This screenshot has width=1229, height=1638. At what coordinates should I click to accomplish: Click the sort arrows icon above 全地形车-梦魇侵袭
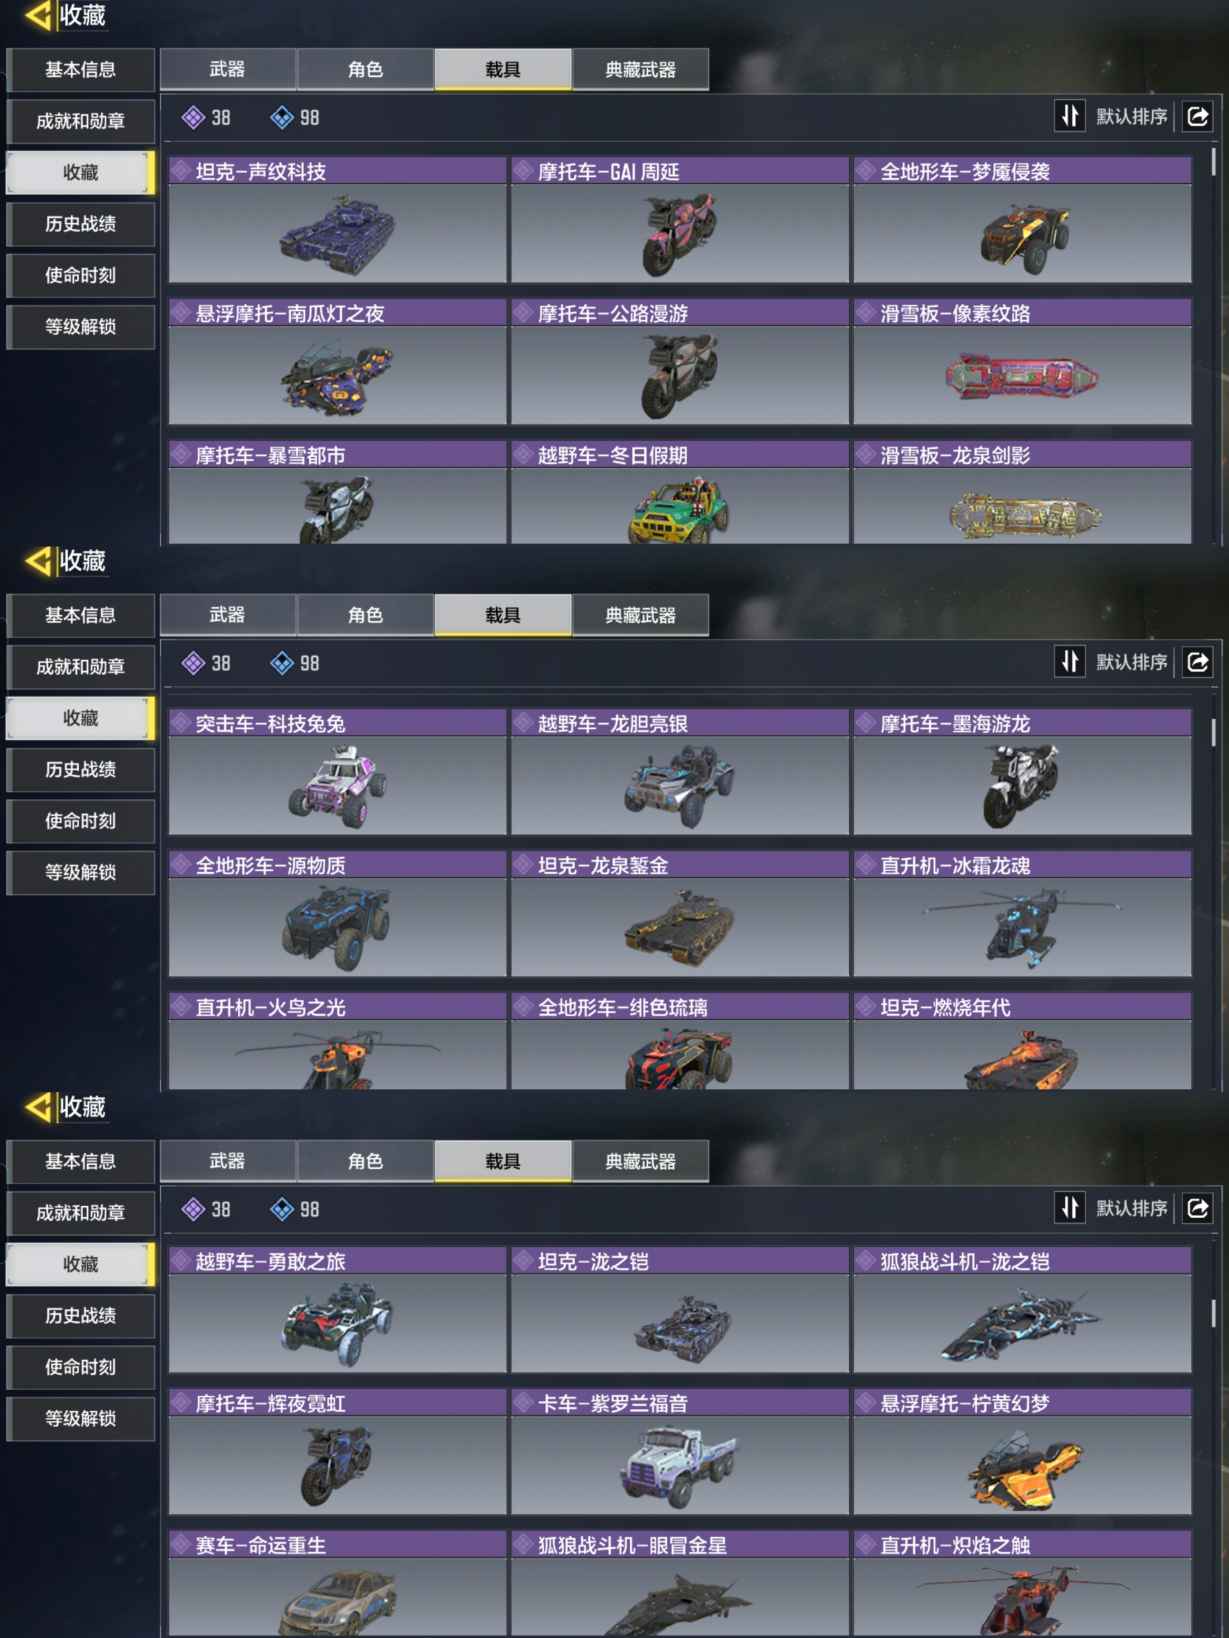1070,116
